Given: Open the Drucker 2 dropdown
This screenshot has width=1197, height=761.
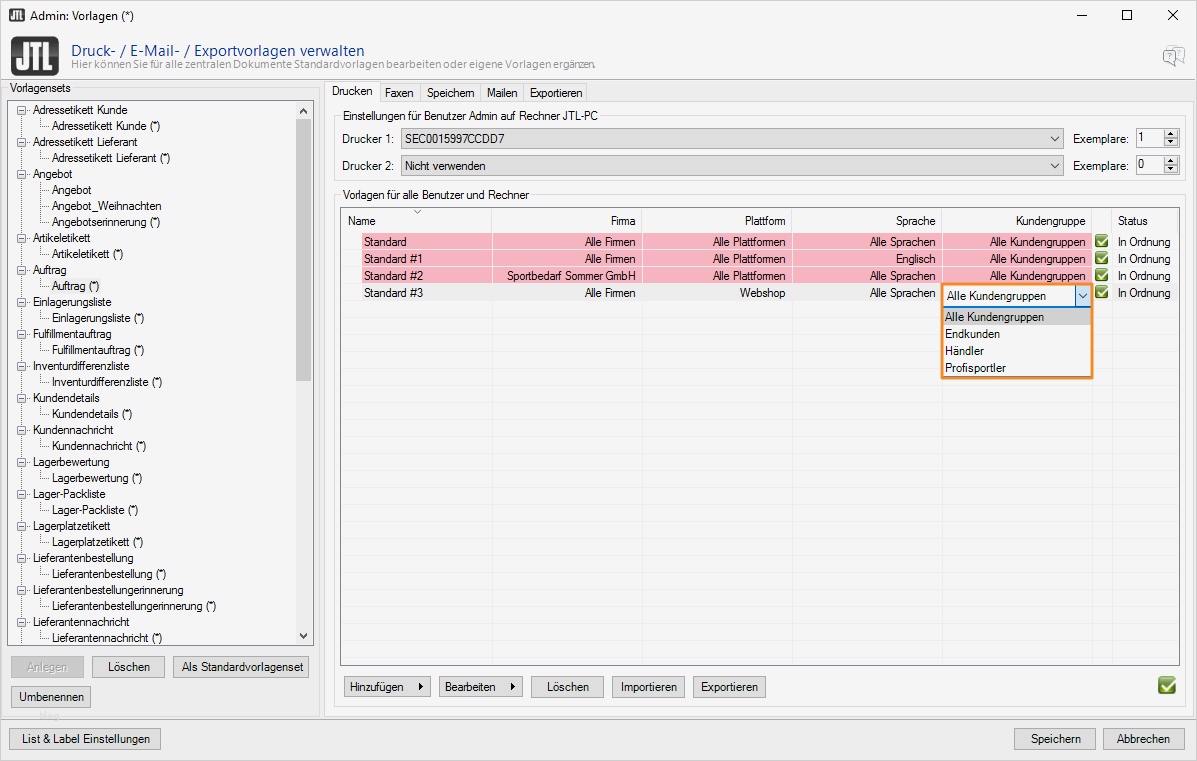Looking at the screenshot, I should pyautogui.click(x=1056, y=165).
